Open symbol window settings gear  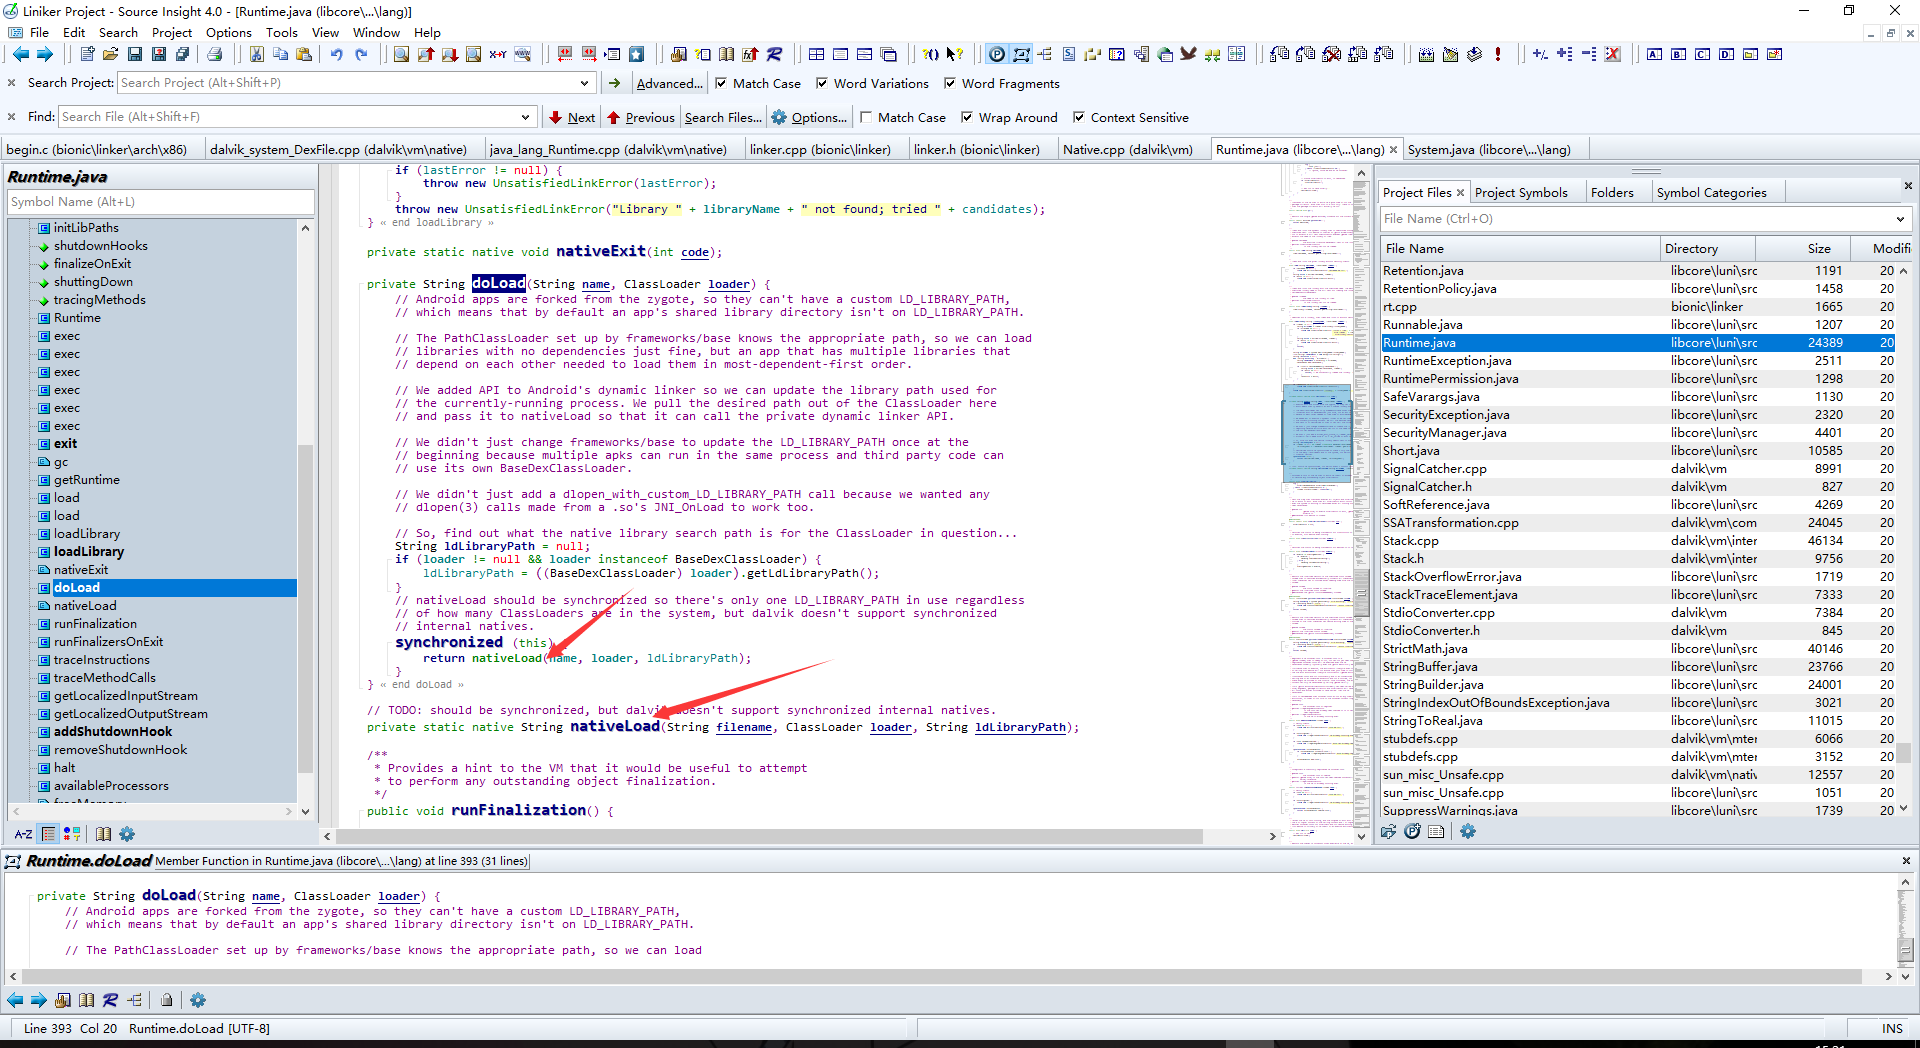[127, 834]
